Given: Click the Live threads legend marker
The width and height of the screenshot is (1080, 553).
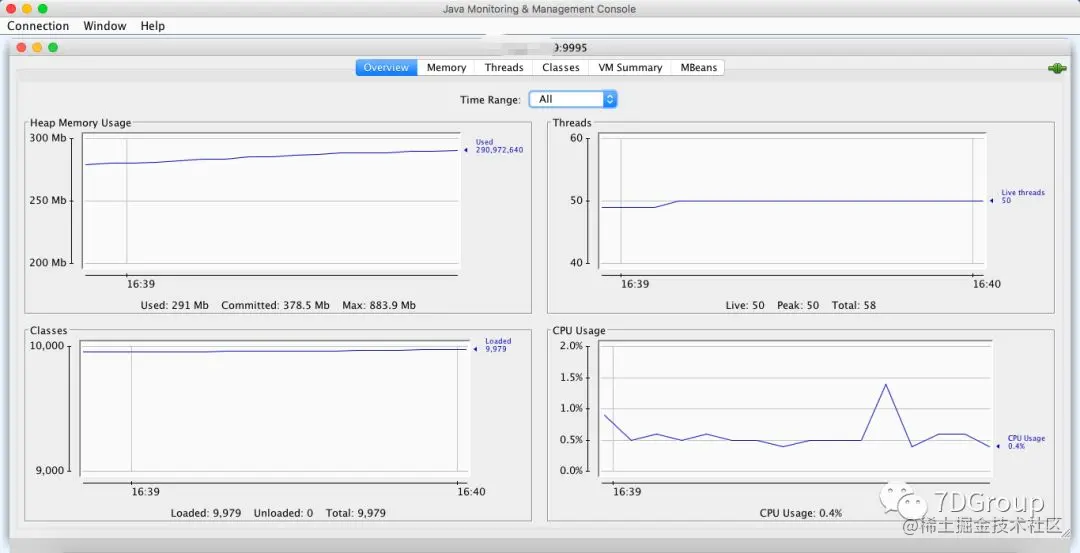Looking at the screenshot, I should (992, 201).
